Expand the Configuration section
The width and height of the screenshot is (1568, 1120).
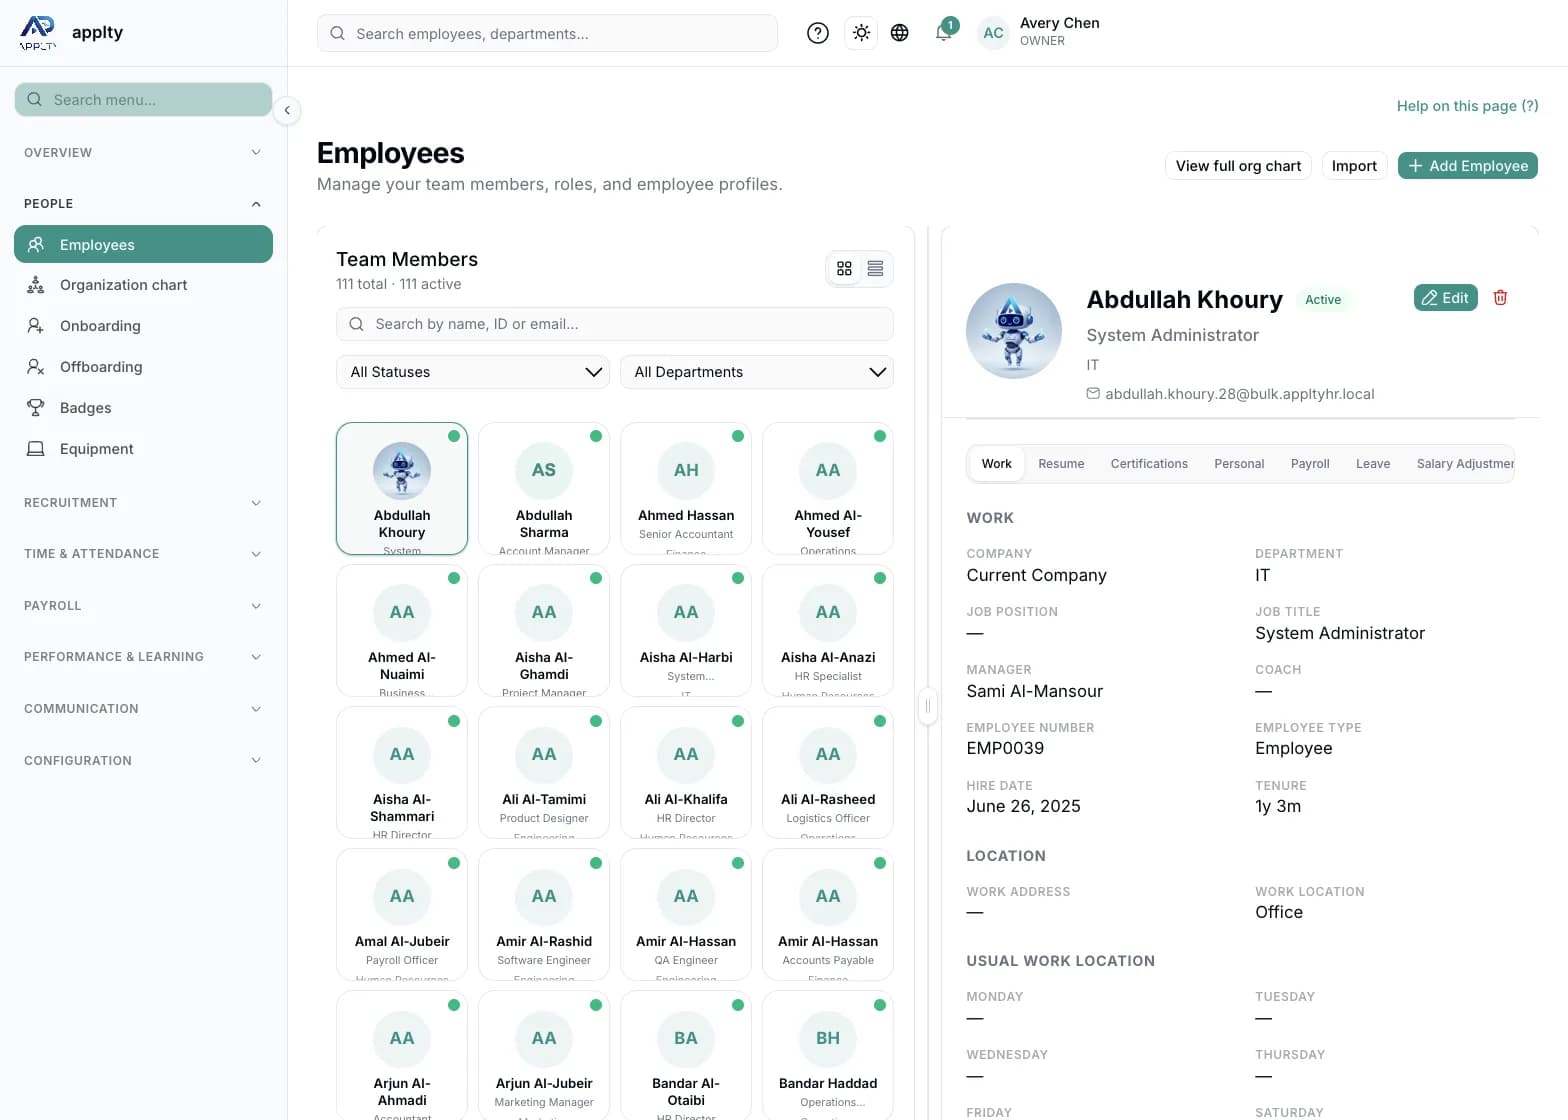[x=143, y=761]
